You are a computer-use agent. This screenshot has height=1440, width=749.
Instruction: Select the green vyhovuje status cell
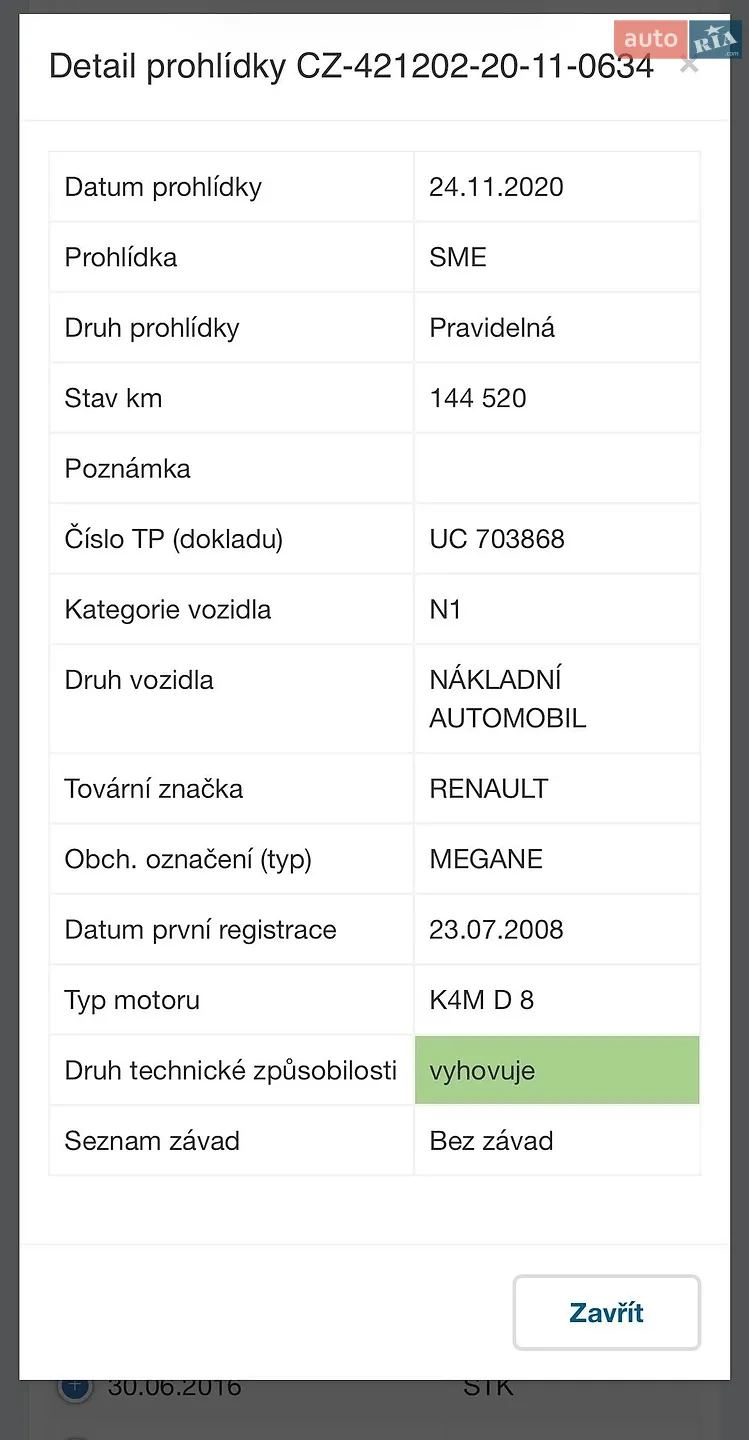(x=557, y=1070)
